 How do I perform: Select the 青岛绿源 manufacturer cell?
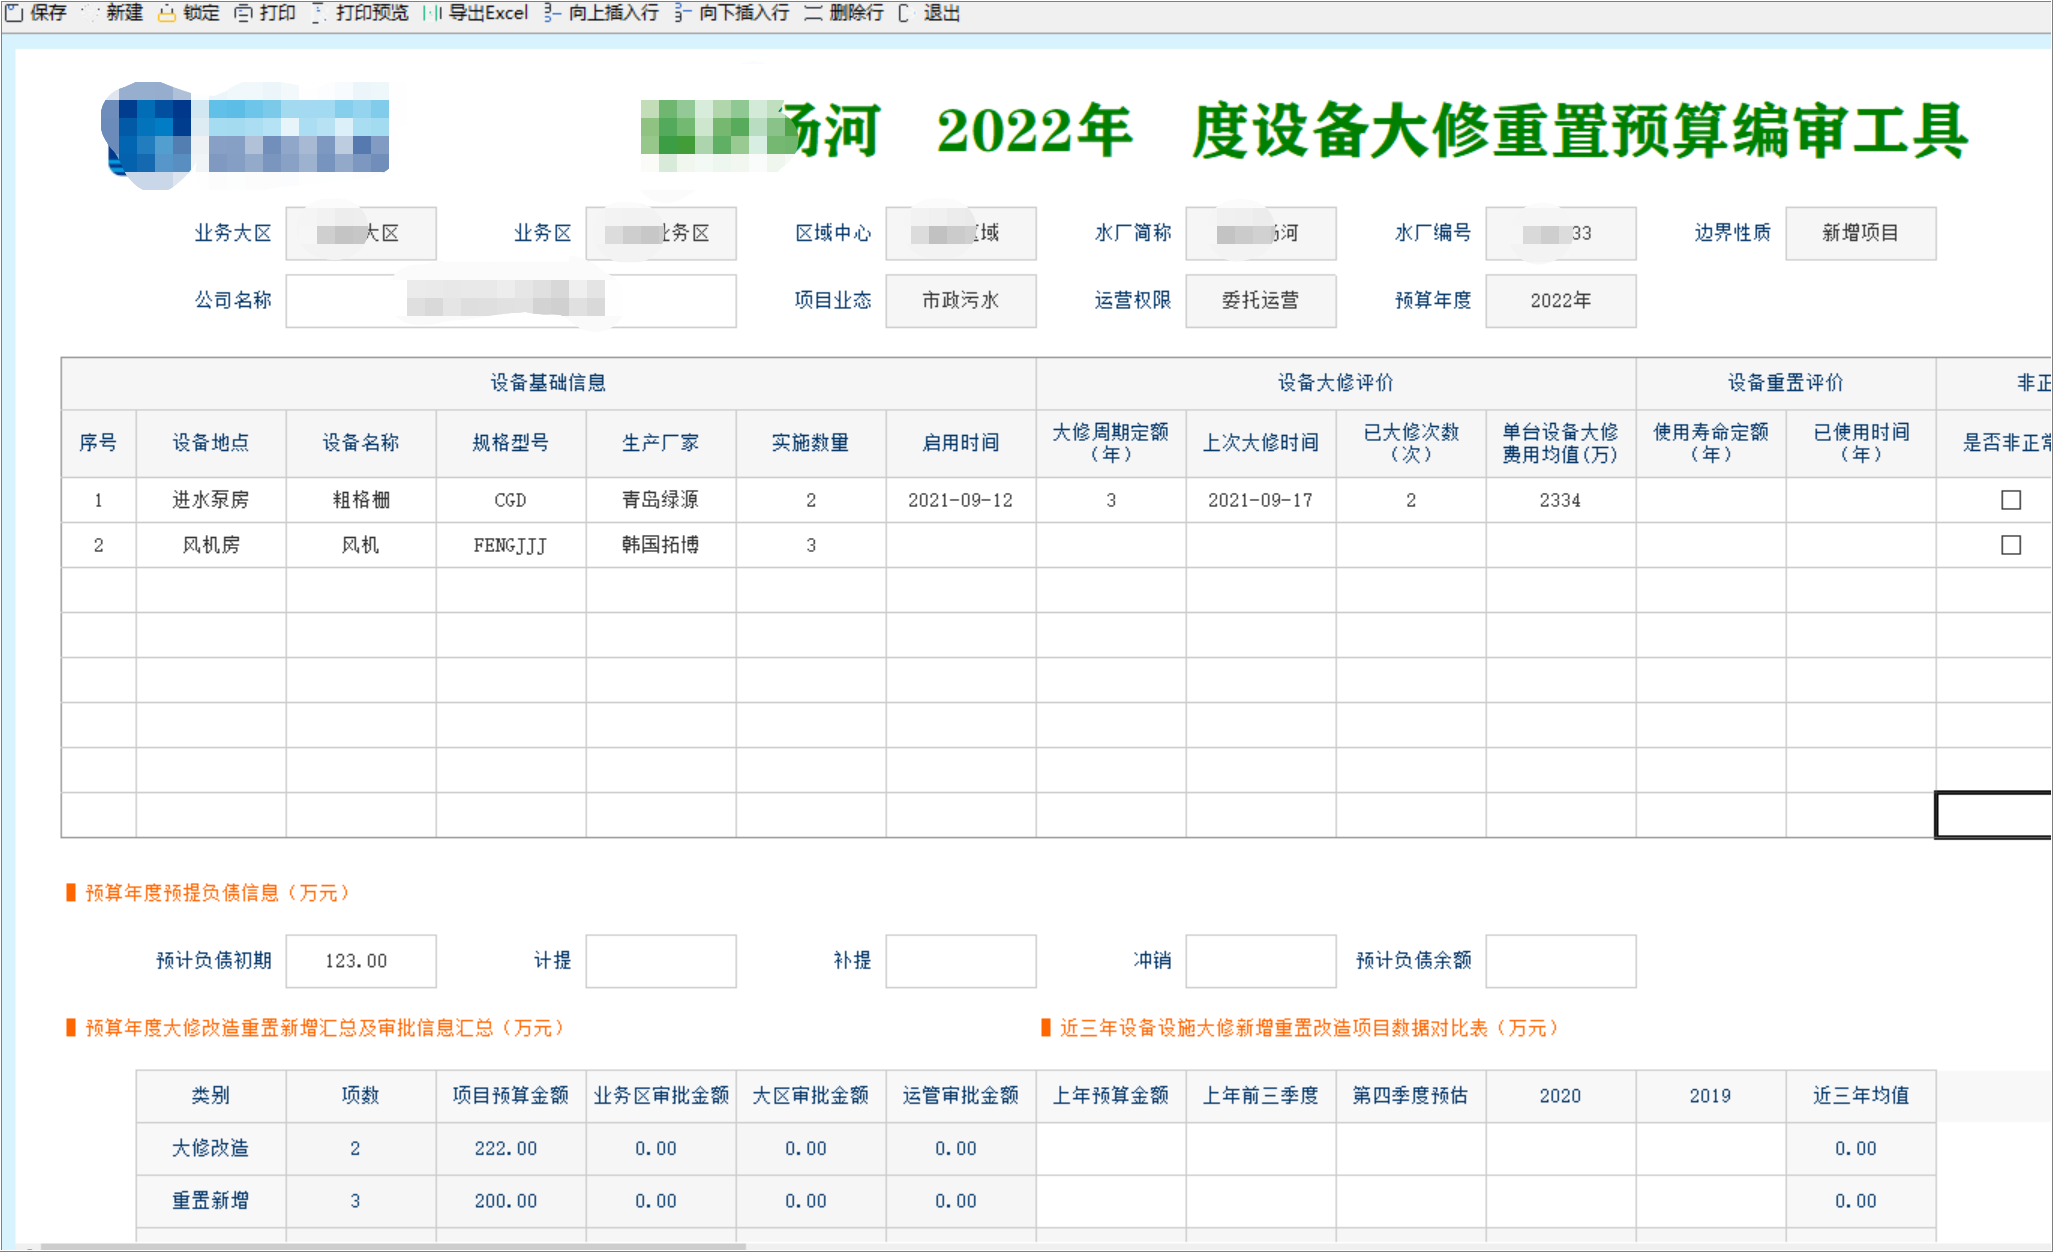661,500
